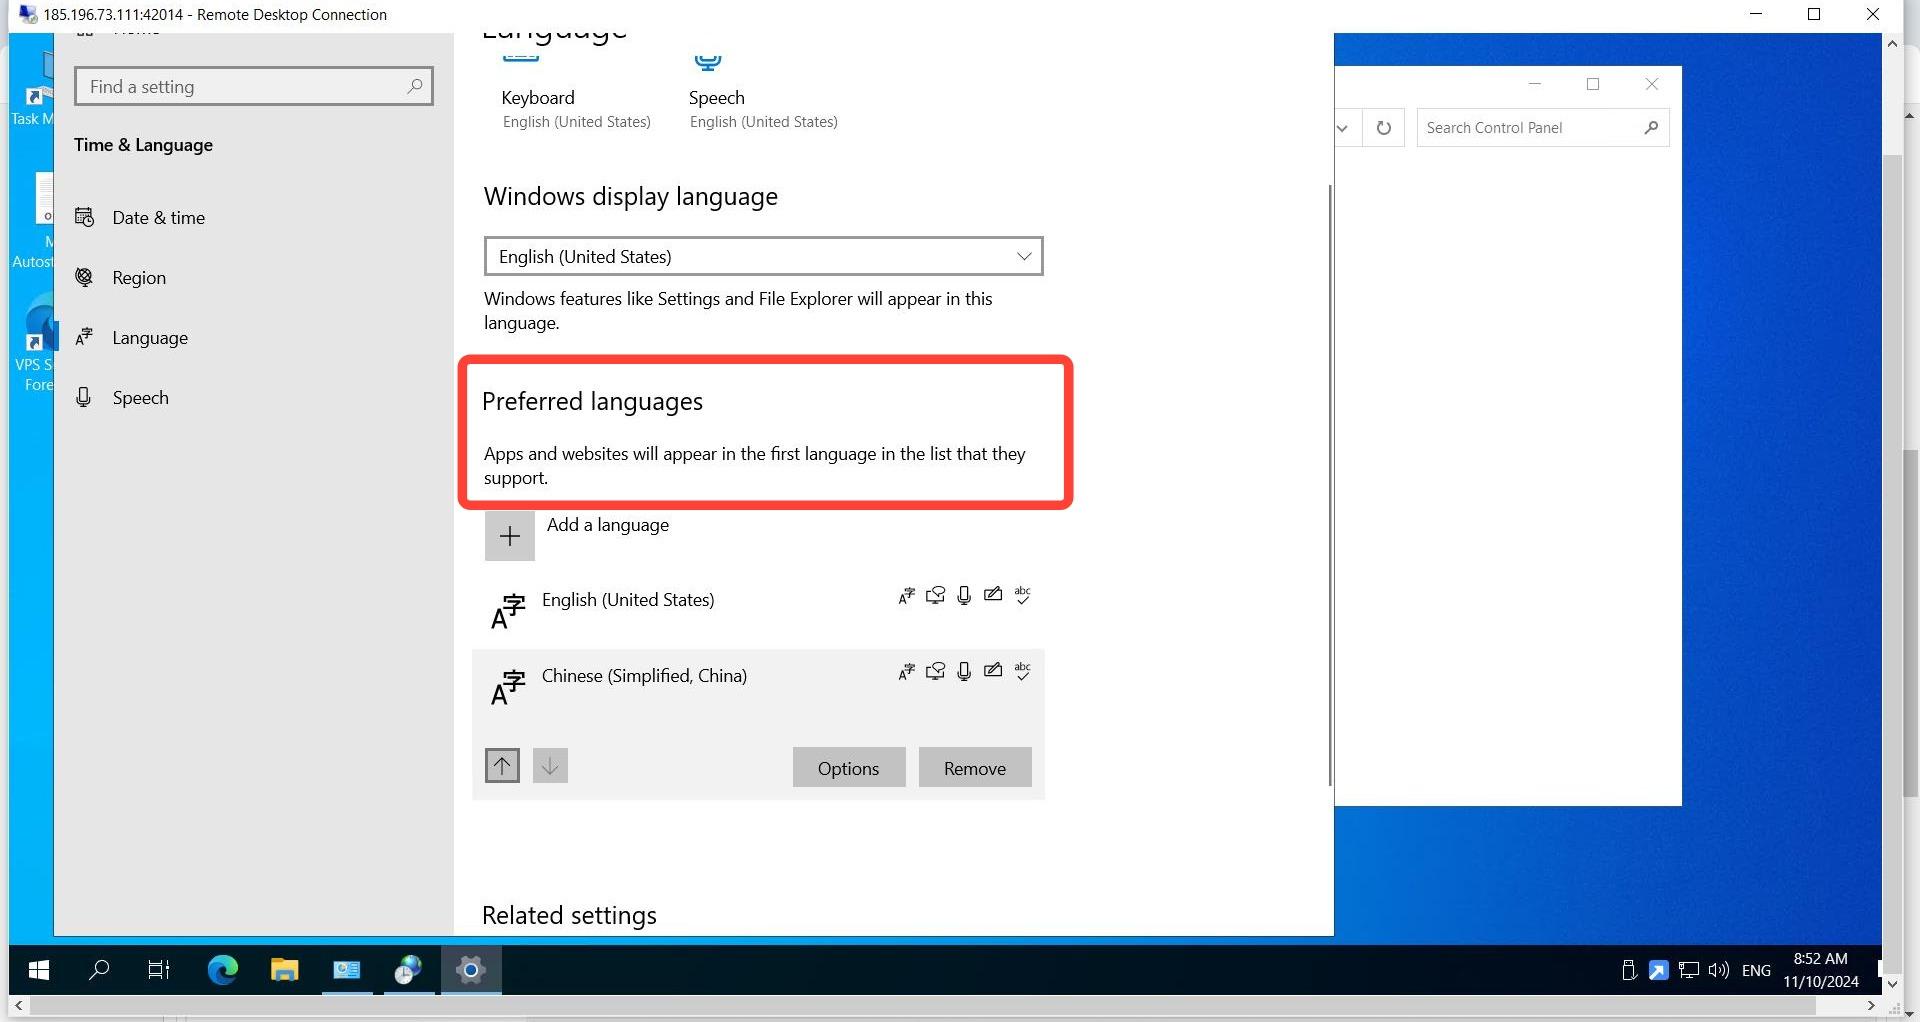Click the search icon in Find a setting

point(414,87)
